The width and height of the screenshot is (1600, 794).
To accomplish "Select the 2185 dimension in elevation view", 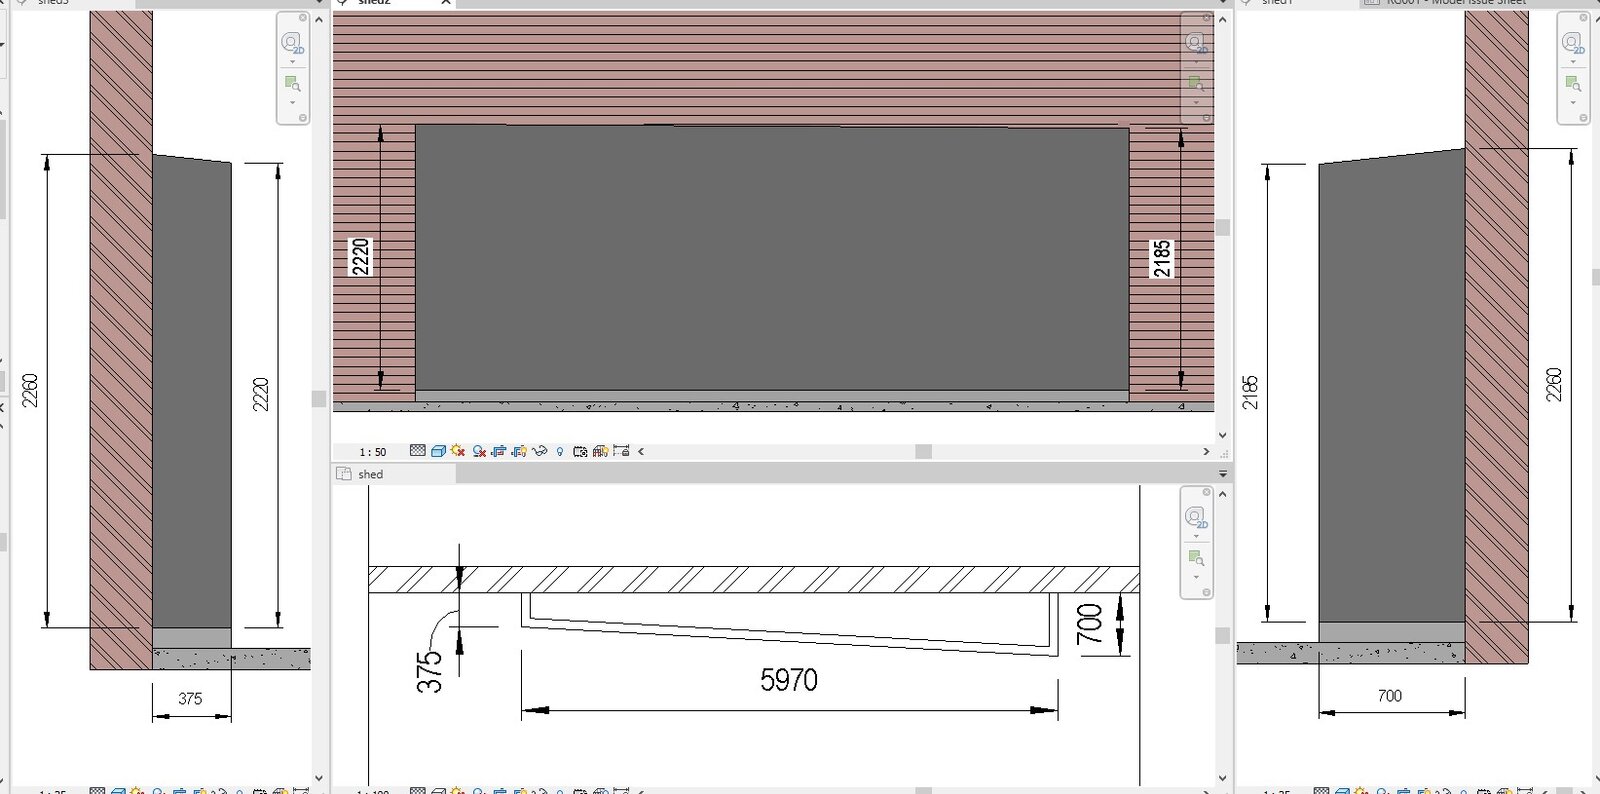I will (1161, 258).
